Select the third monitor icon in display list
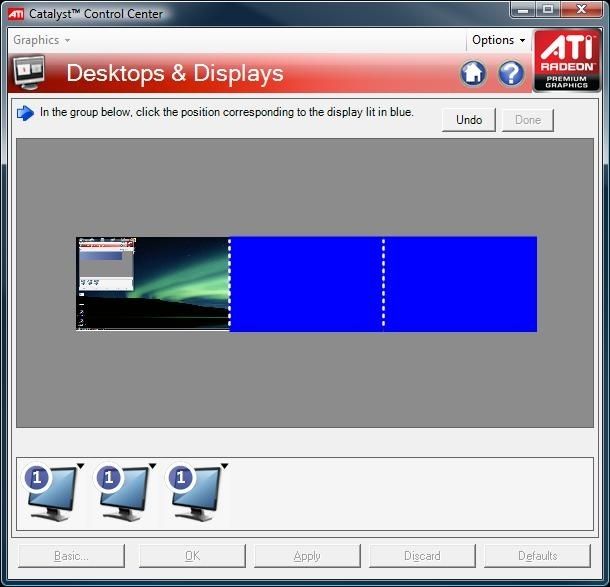The width and height of the screenshot is (610, 587). point(196,493)
